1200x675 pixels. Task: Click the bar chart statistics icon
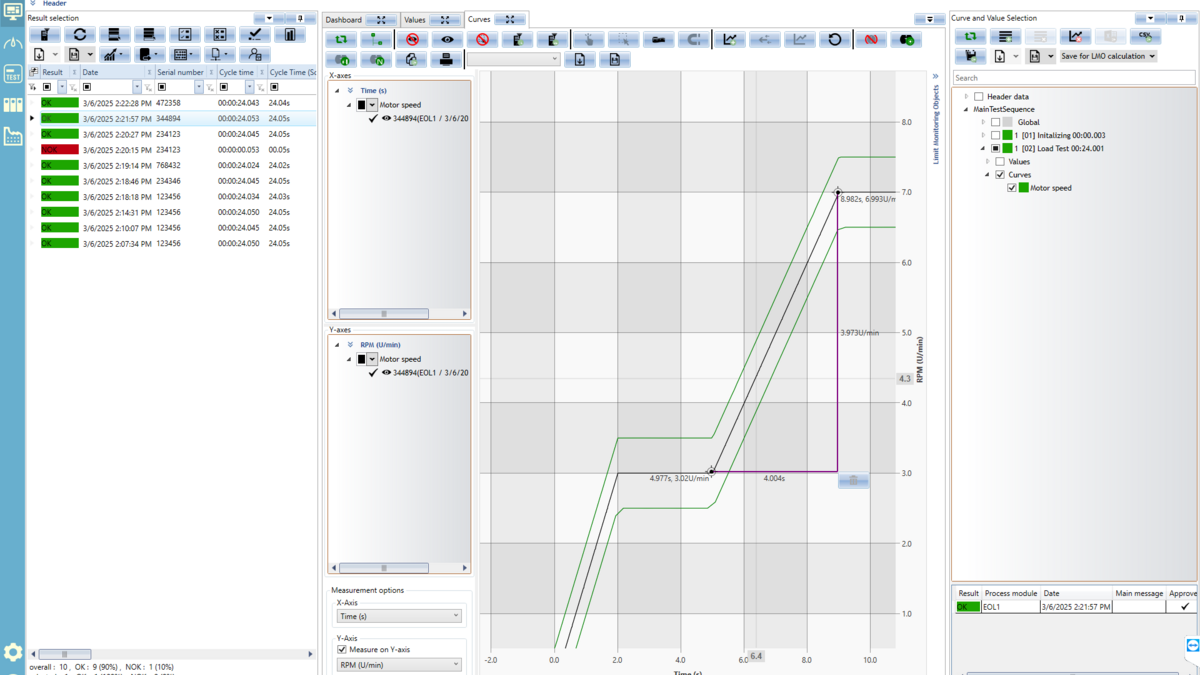point(289,35)
